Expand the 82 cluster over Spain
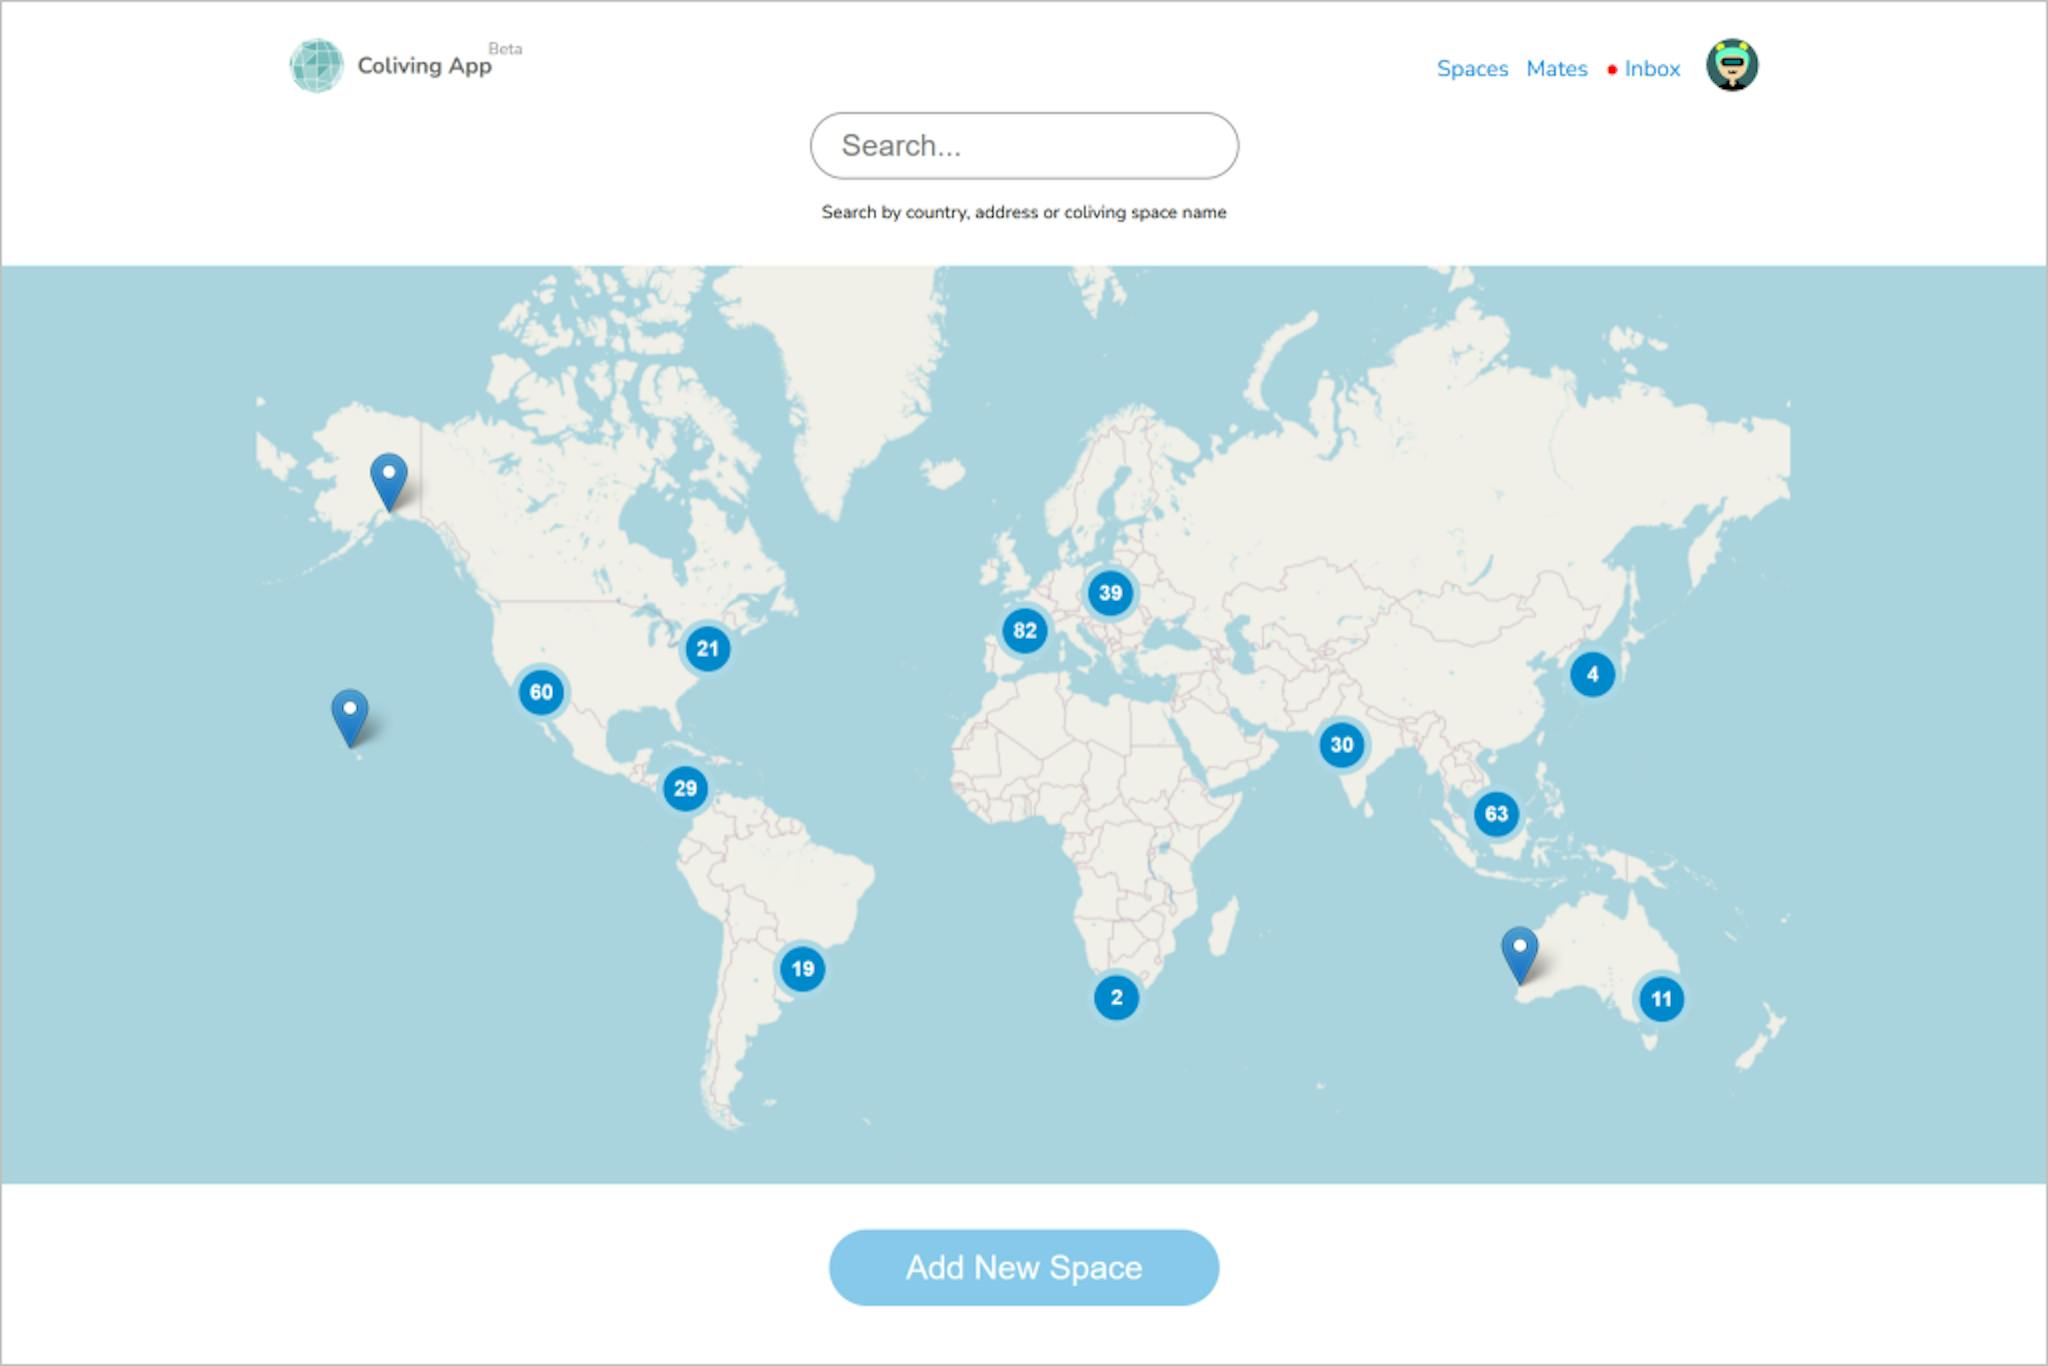This screenshot has width=2048, height=1366. (1024, 631)
